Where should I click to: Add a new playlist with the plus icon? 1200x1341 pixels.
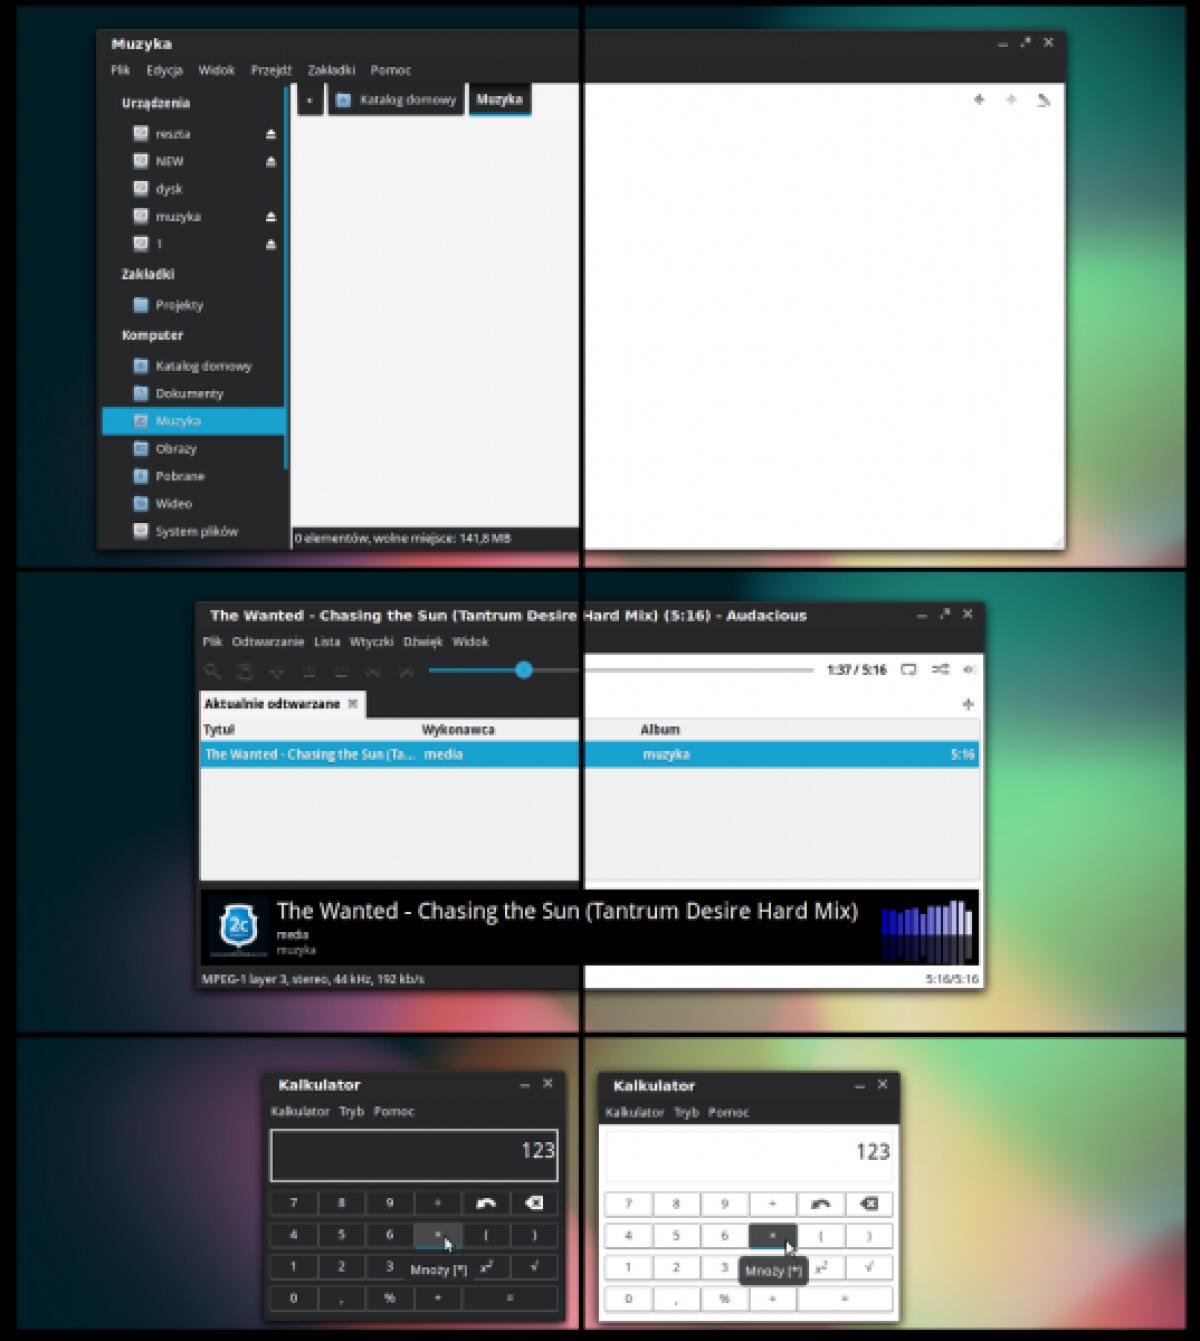coord(967,704)
